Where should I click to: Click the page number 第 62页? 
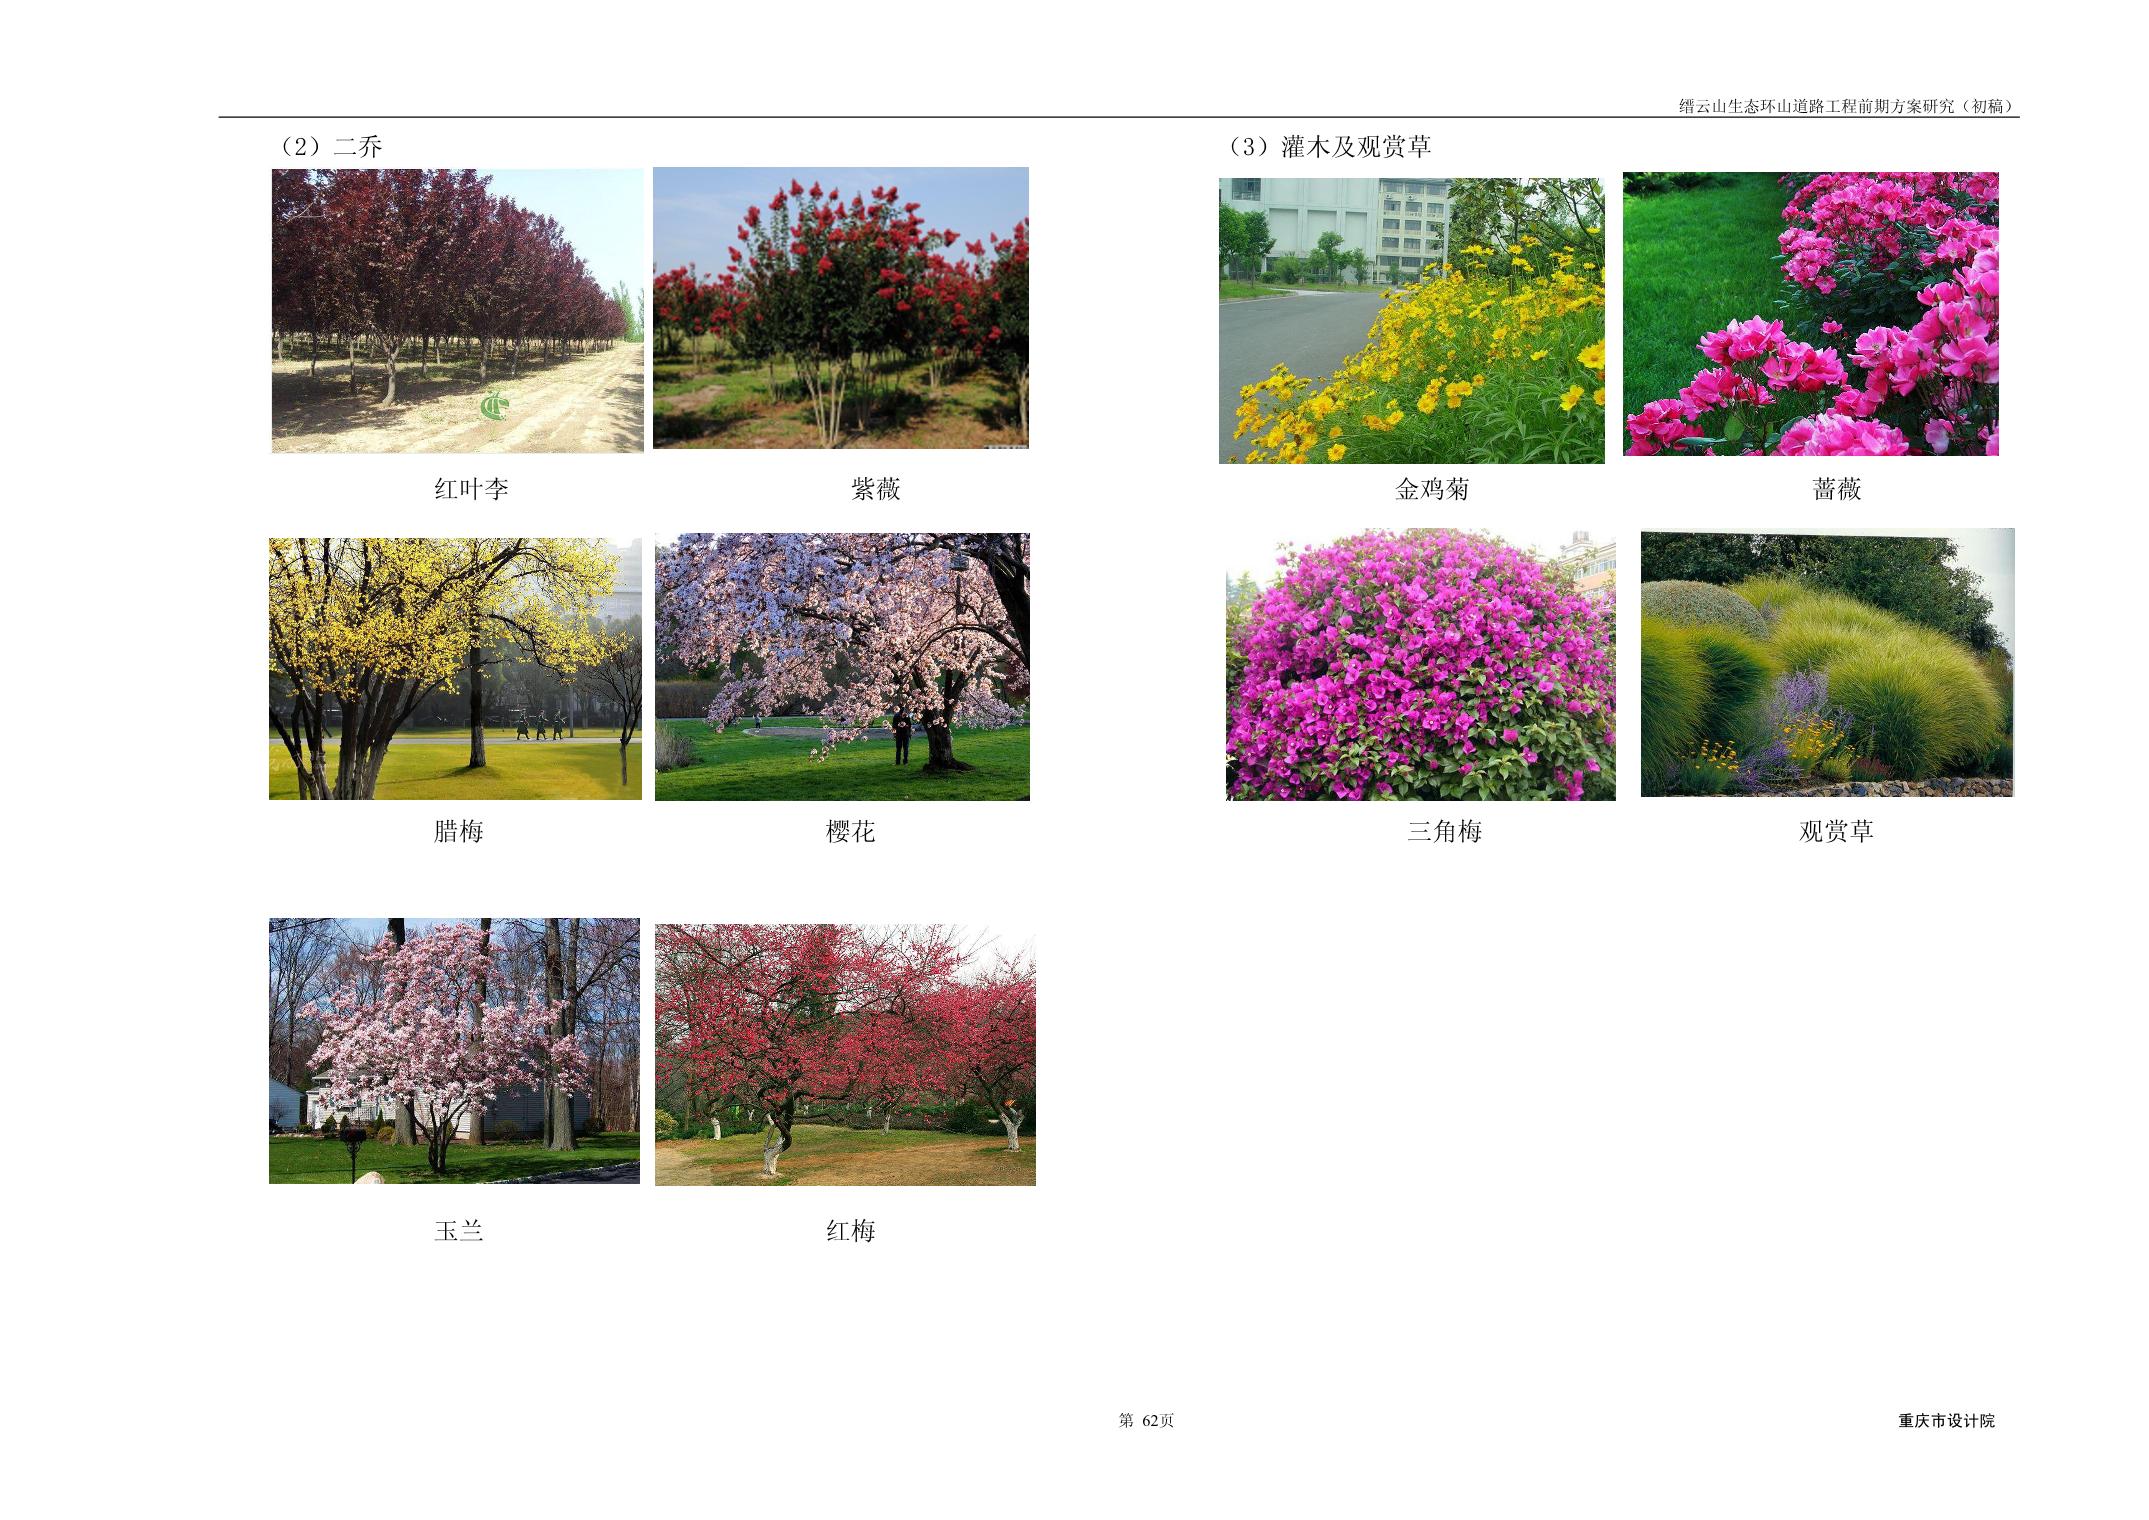click(x=1146, y=1421)
